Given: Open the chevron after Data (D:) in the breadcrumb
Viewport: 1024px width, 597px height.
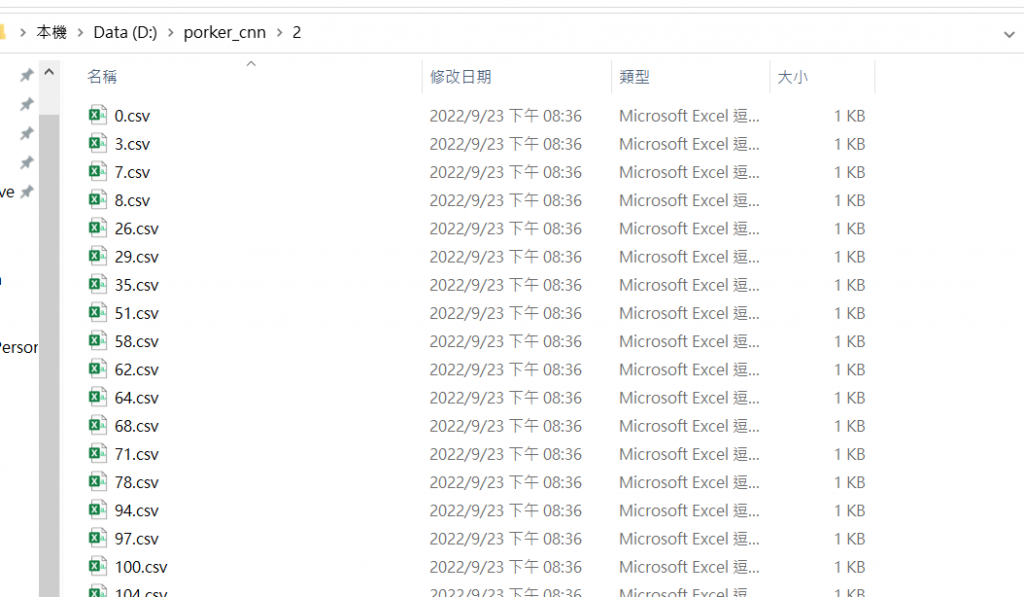Looking at the screenshot, I should 170,33.
